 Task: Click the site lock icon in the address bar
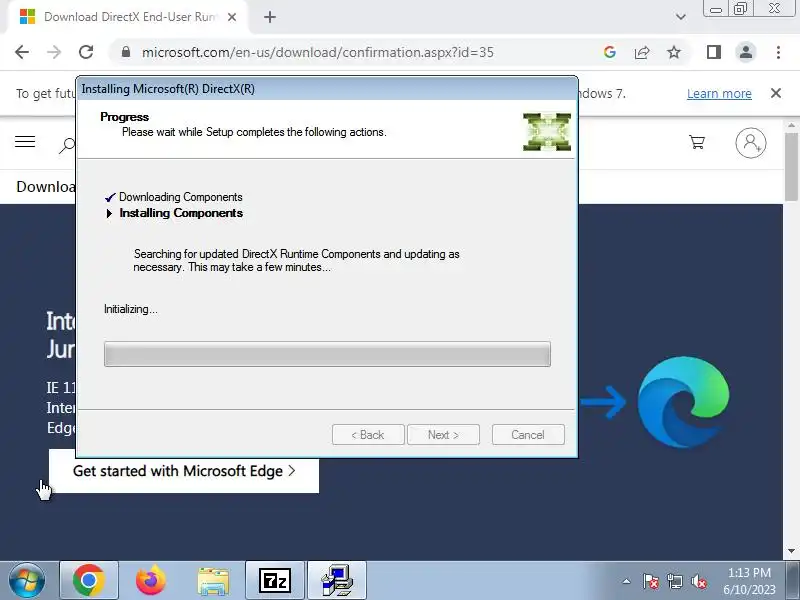(126, 52)
